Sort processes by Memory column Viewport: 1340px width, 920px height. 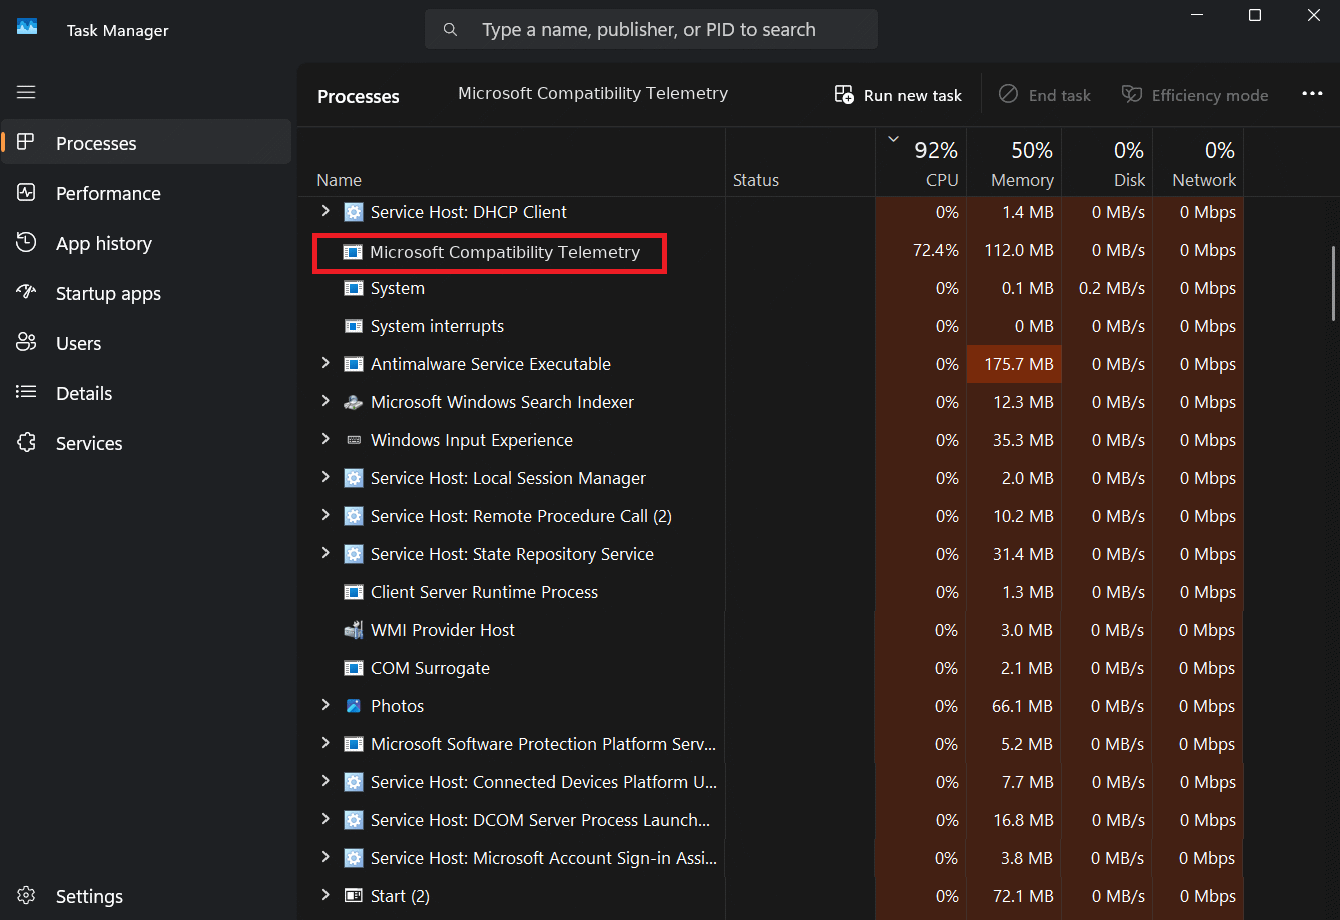click(1014, 165)
